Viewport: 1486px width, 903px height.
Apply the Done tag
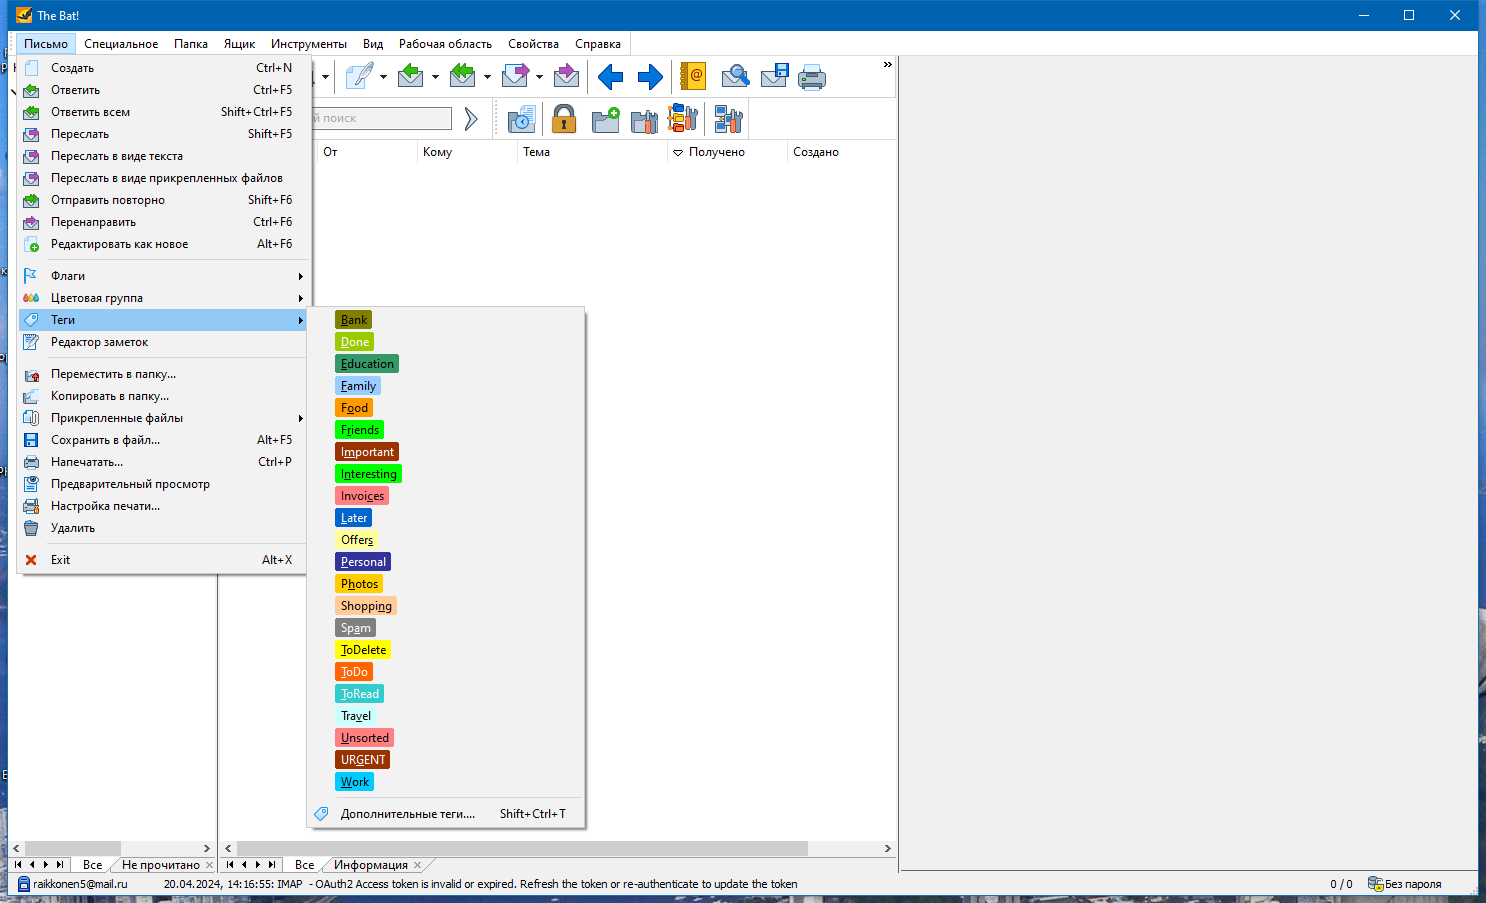point(355,342)
